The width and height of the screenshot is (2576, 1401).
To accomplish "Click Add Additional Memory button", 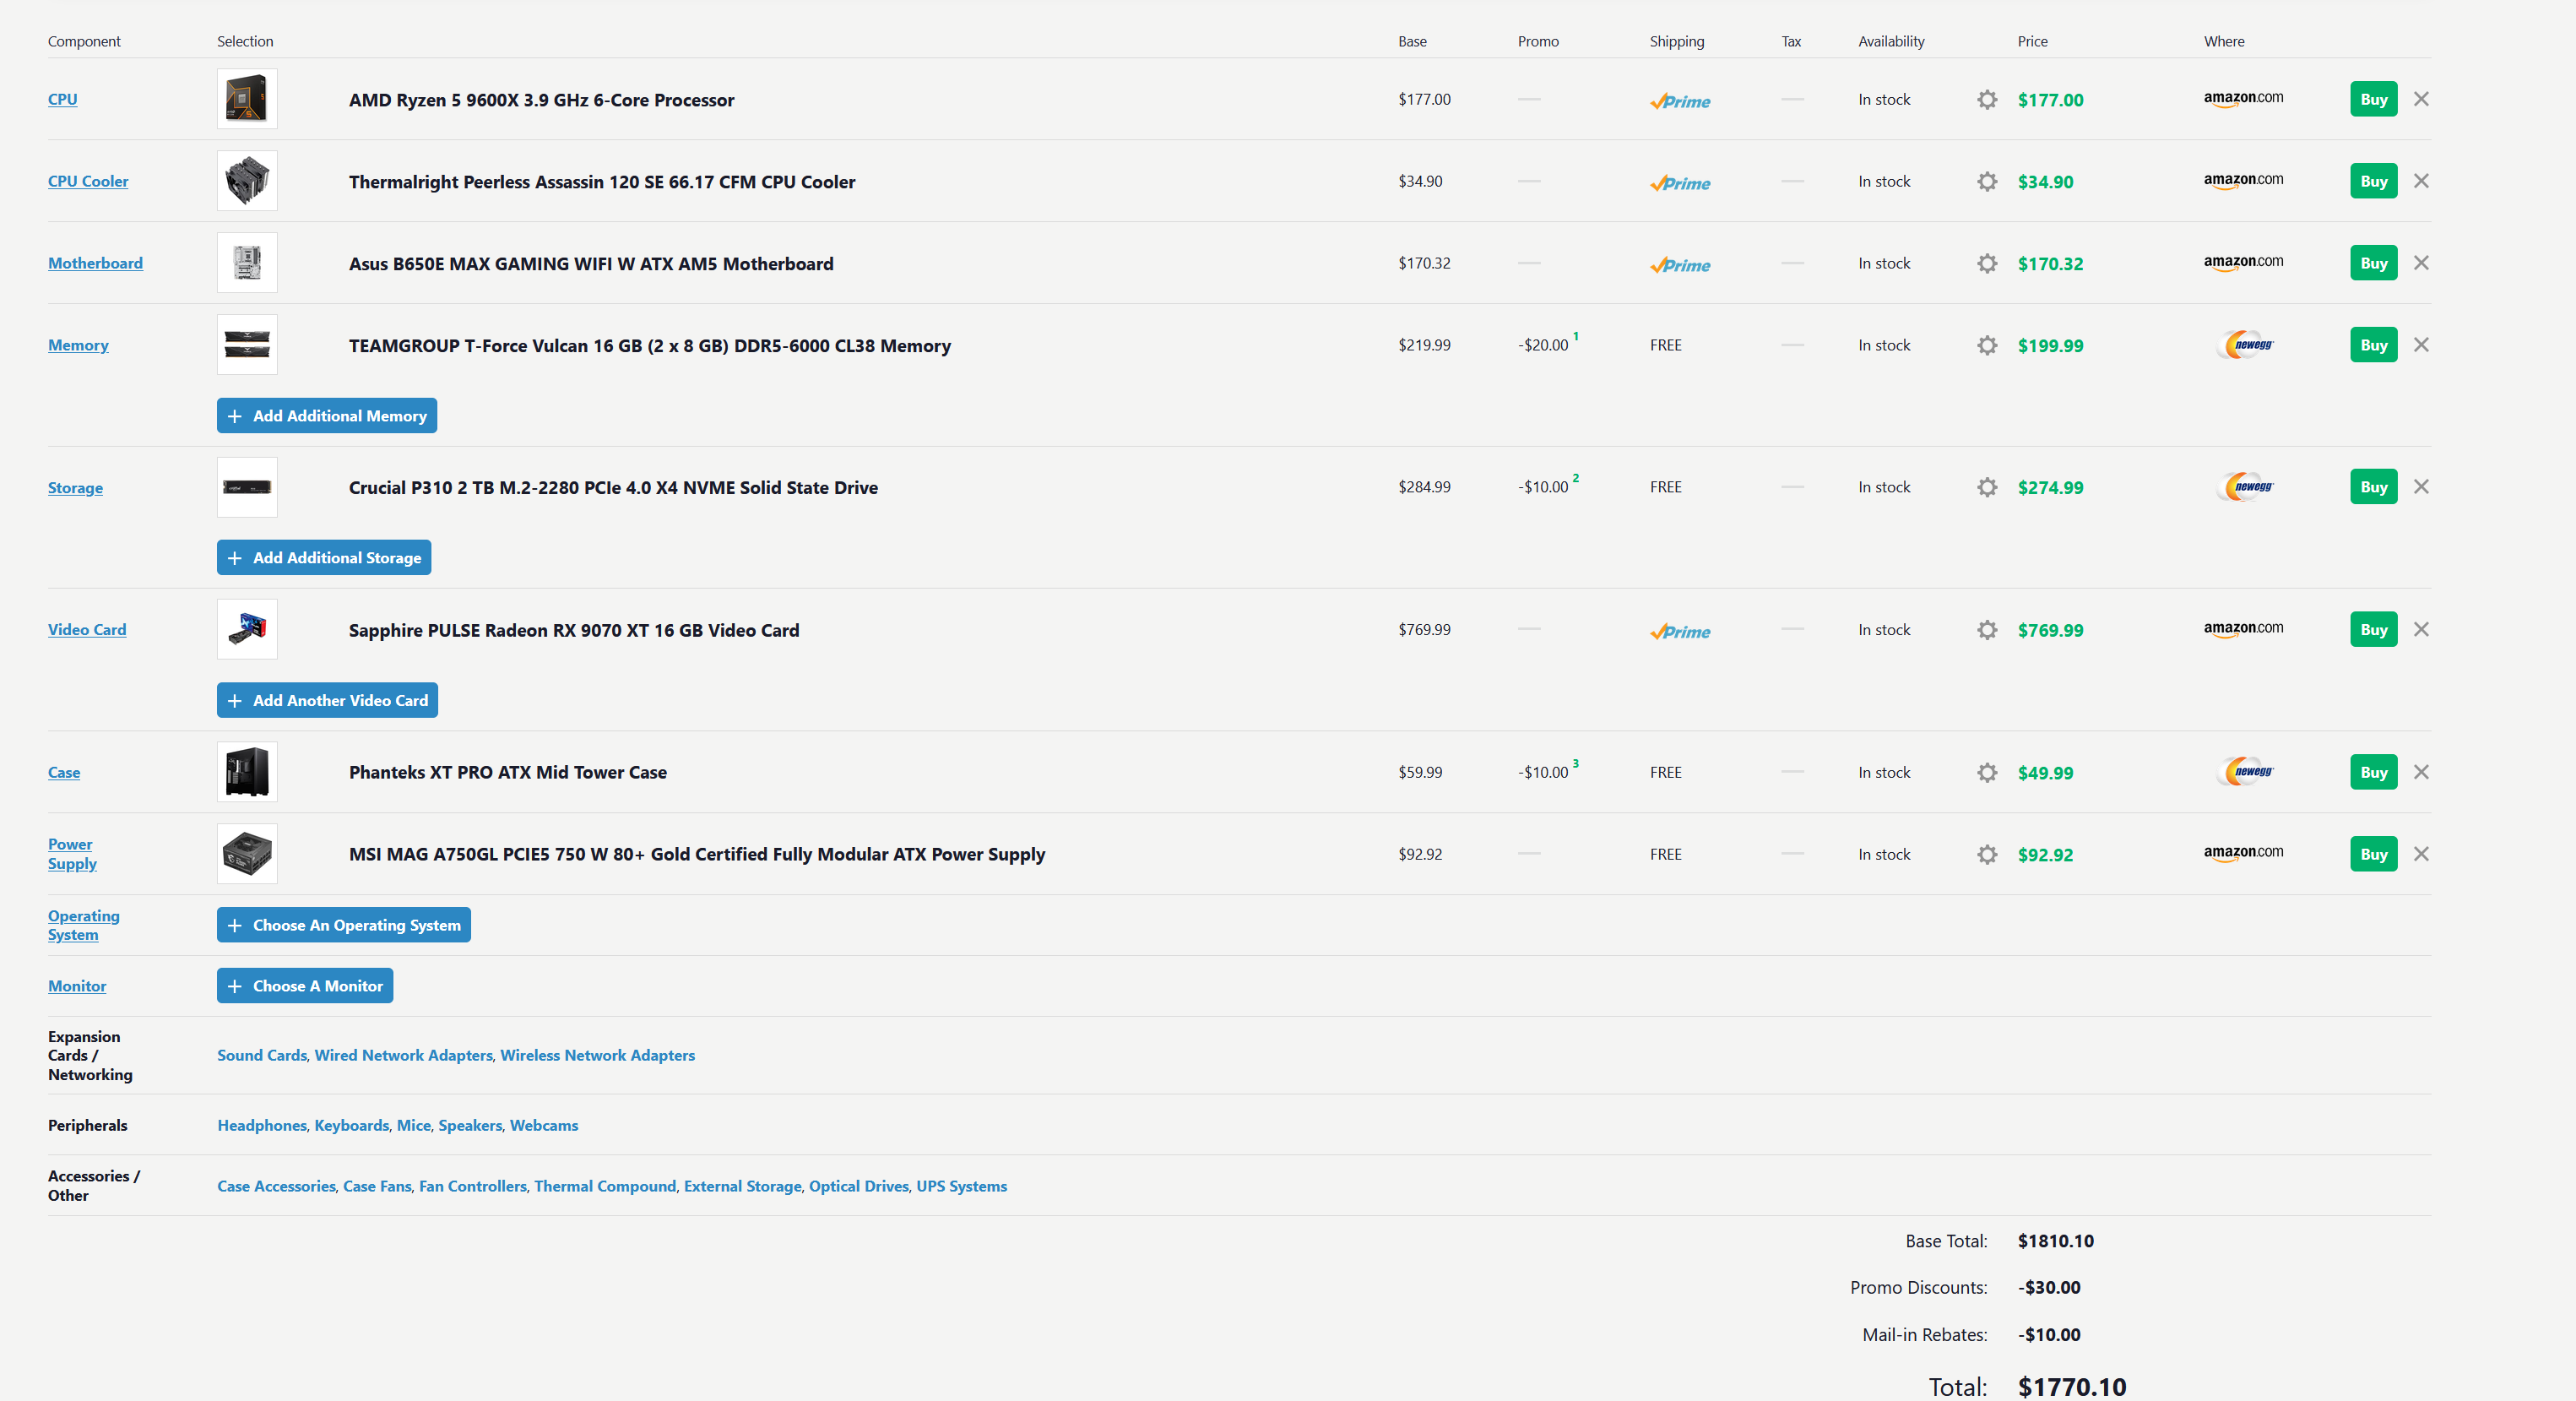I will tap(327, 416).
